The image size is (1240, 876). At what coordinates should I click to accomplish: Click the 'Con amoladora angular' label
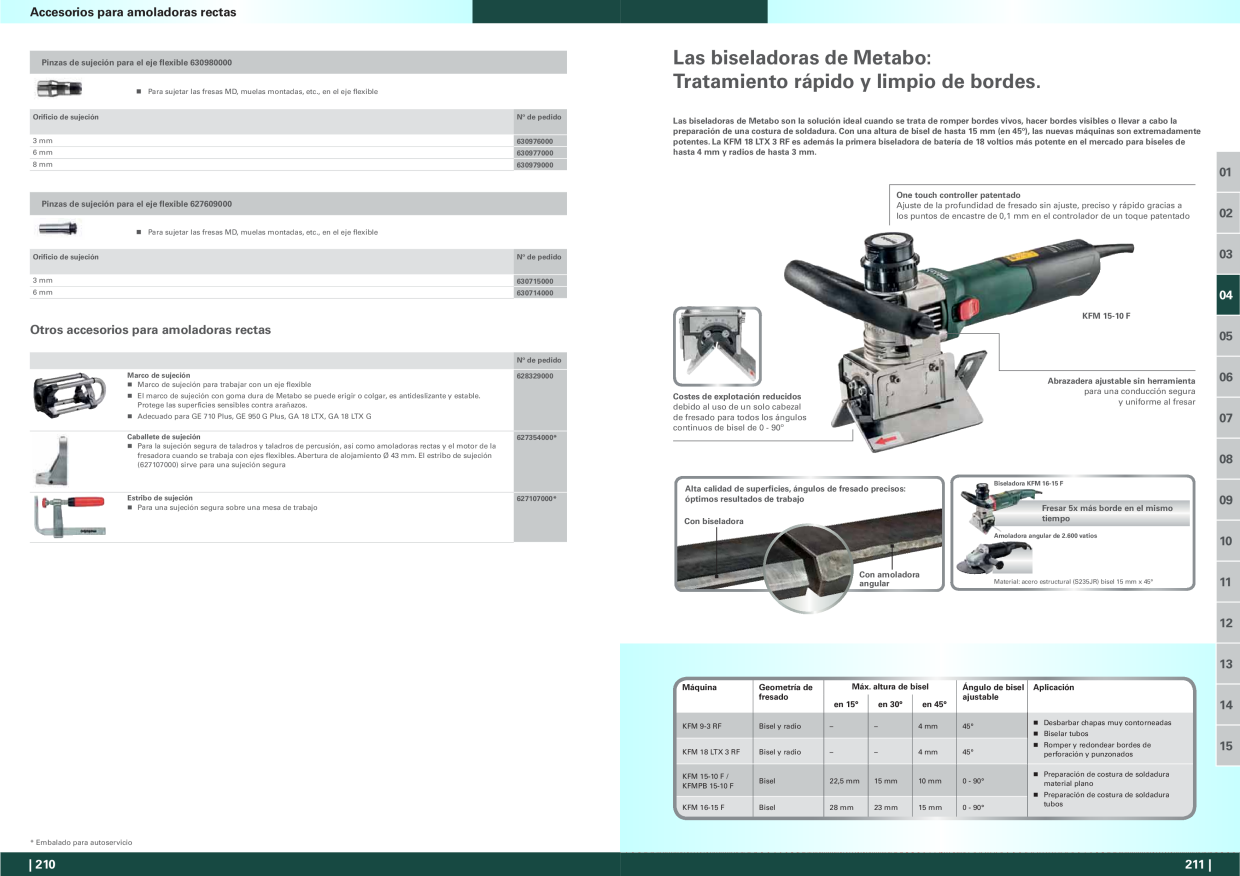point(889,579)
